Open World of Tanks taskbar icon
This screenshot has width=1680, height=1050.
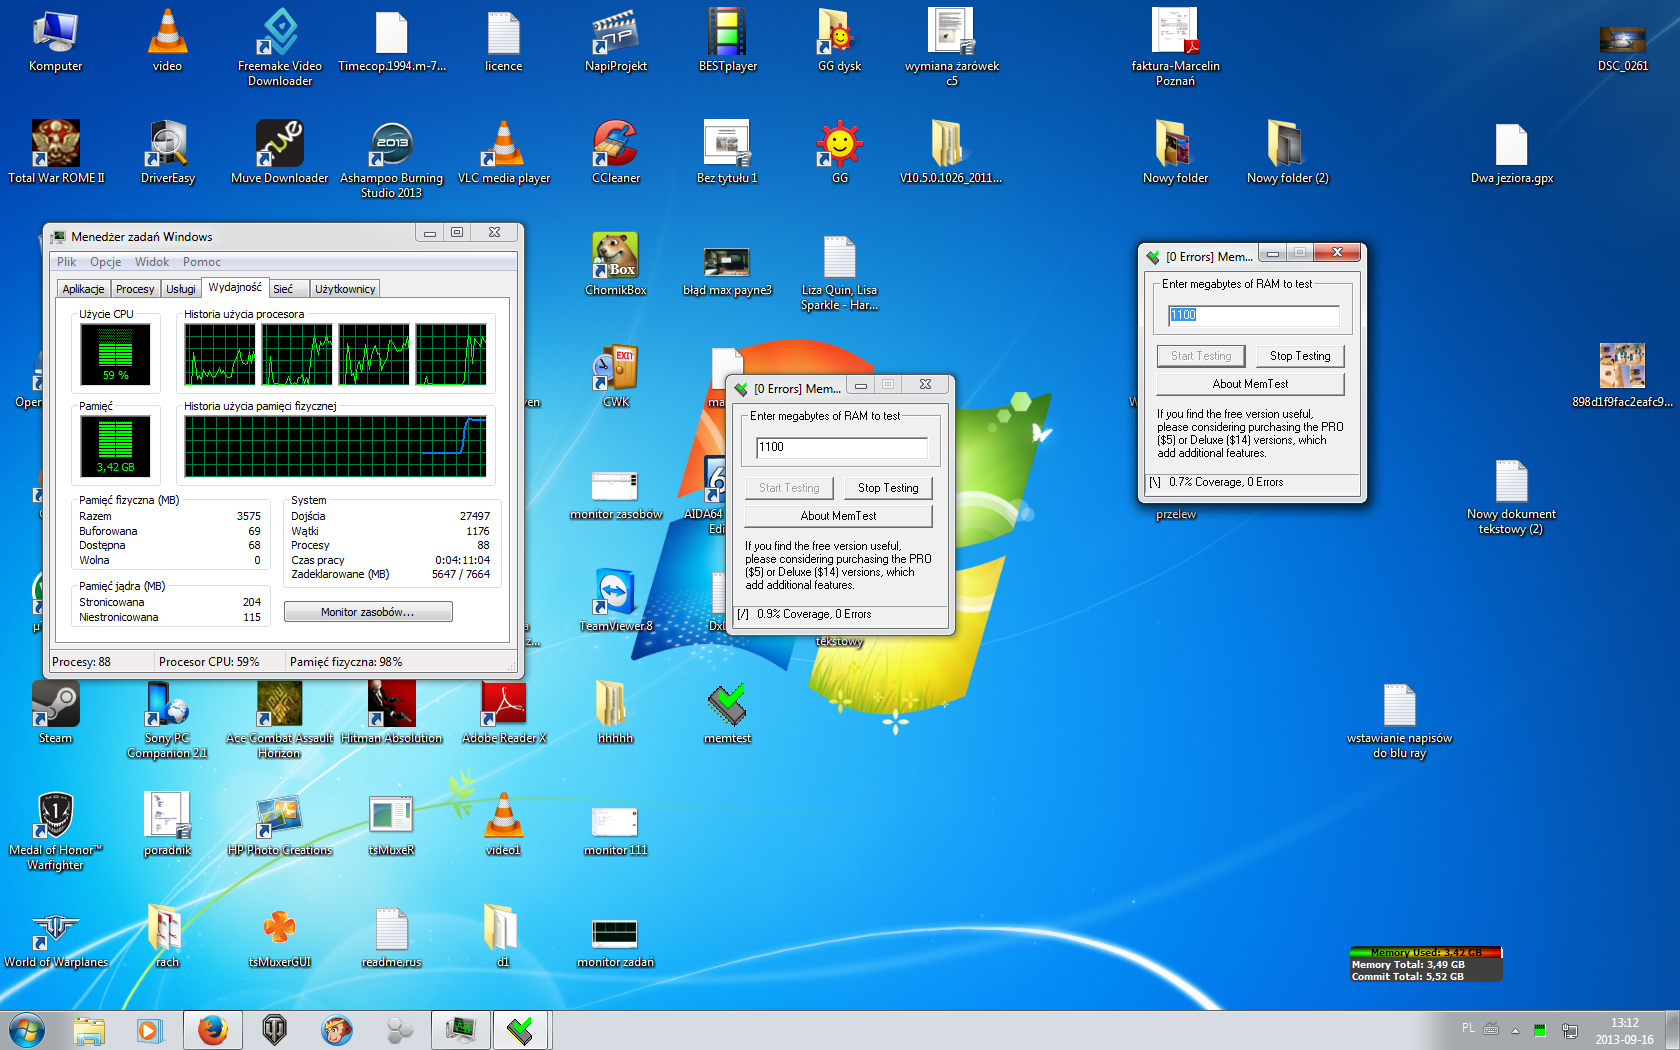coord(274,1030)
